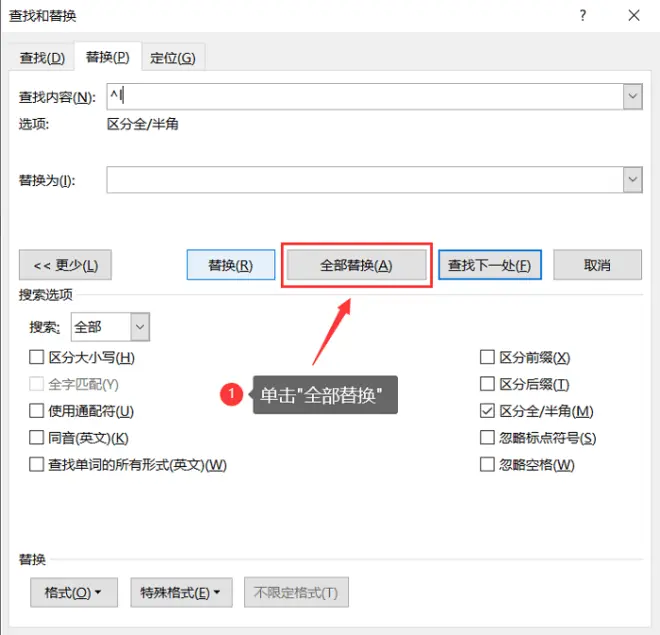Open the 搜索 direction dropdown showing 全部
660x635 pixels.
click(110, 327)
